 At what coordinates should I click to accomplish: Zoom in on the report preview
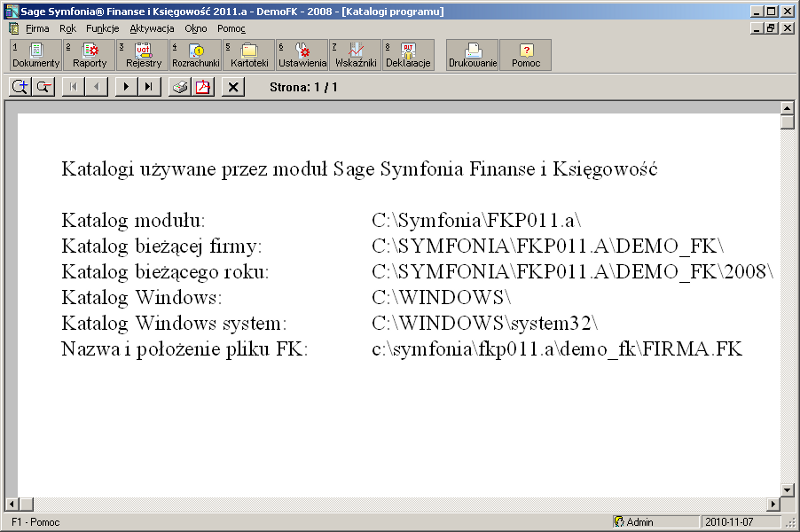point(19,87)
